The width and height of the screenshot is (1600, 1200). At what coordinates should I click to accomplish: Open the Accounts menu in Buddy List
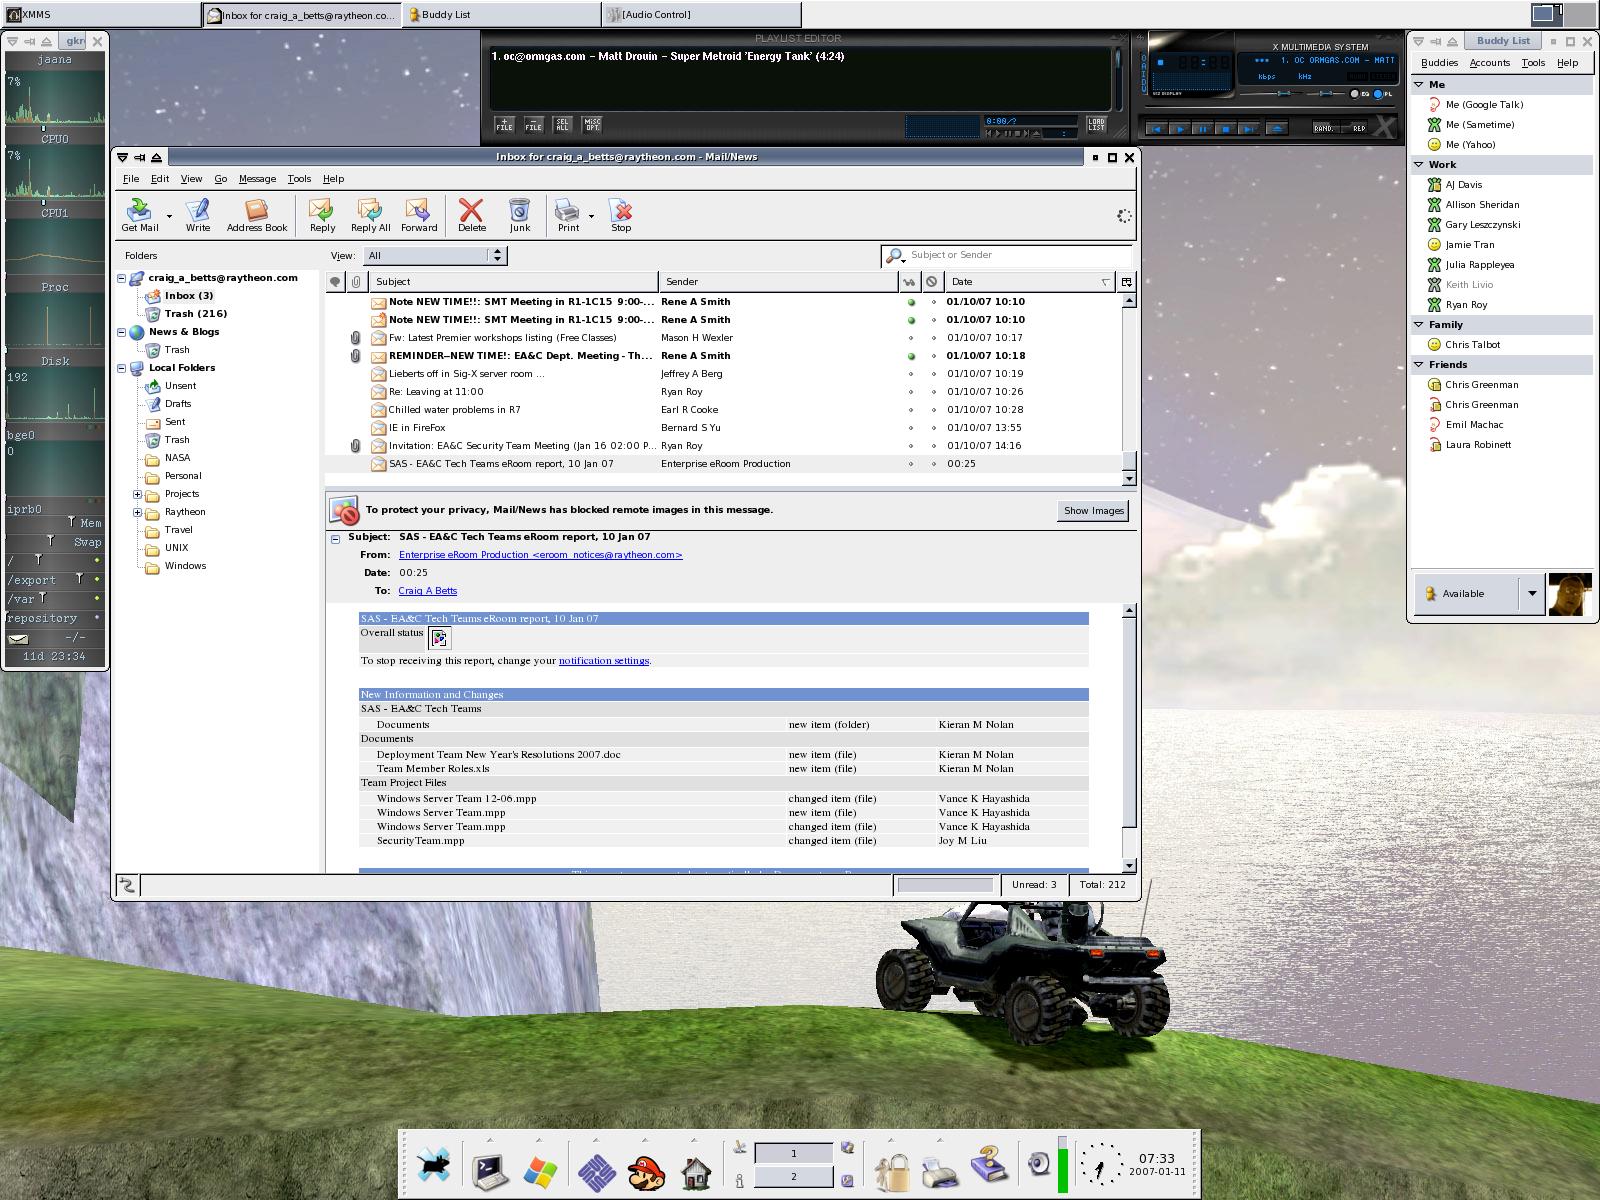[1489, 63]
